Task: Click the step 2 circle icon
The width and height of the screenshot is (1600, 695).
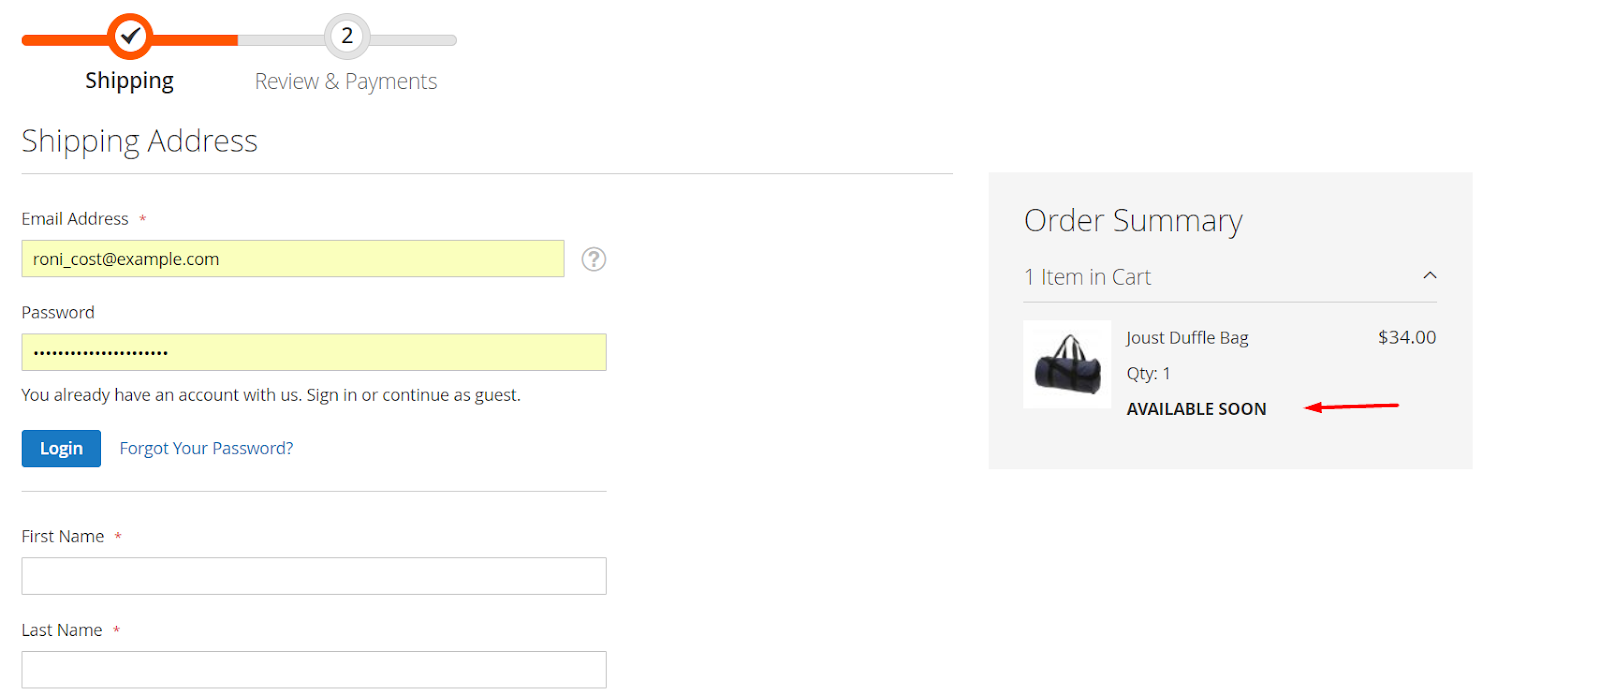Action: (347, 37)
